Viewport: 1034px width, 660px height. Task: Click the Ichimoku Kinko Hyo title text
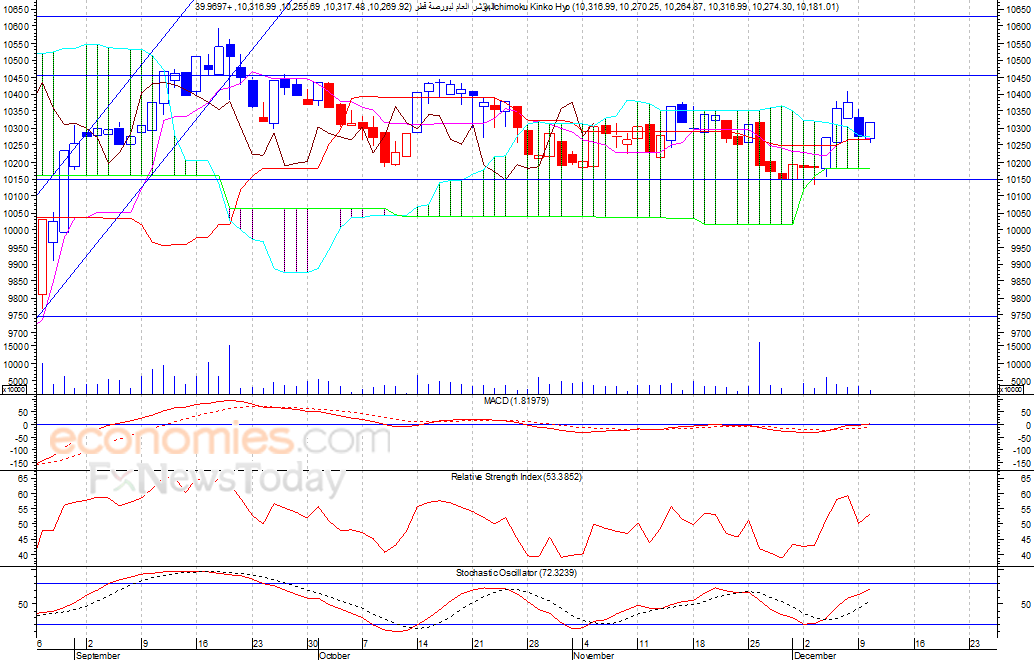[x=528, y=7]
